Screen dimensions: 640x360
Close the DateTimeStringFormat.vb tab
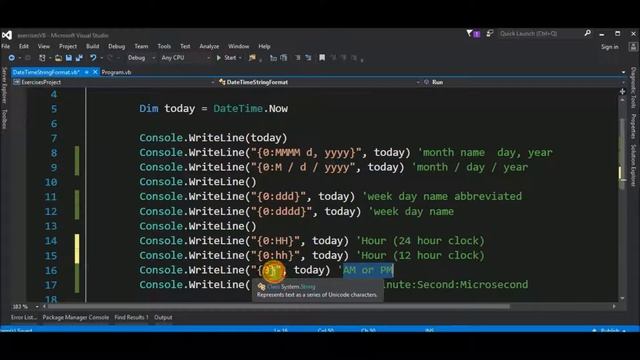tap(95, 72)
